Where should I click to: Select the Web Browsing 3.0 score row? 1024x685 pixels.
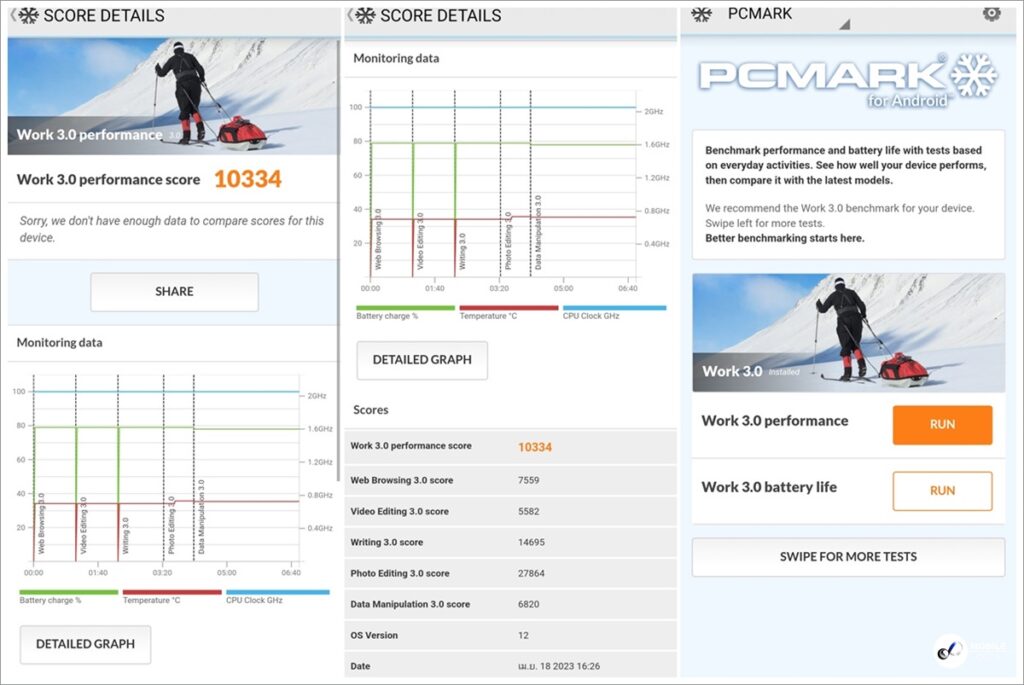pos(510,480)
